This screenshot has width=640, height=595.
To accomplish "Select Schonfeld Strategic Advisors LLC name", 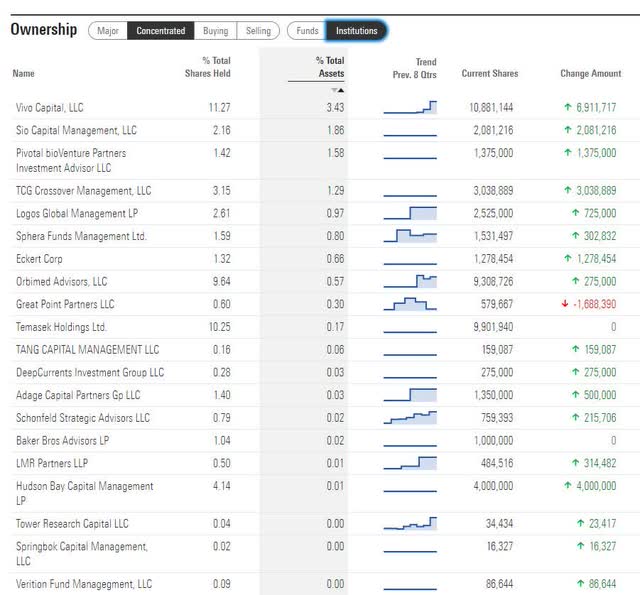I will point(83,418).
